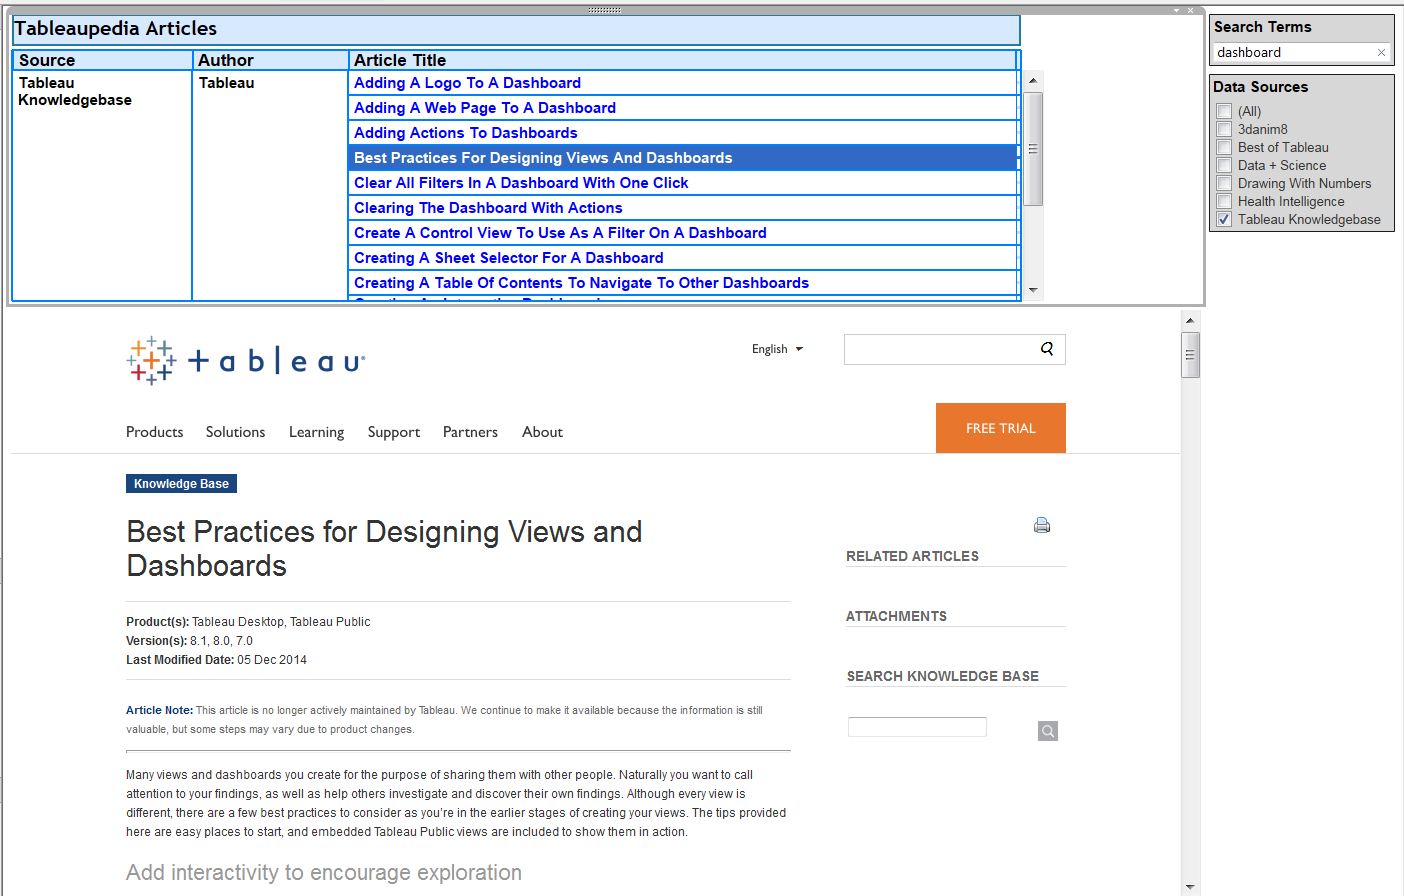Select Best Practices For Designing Views And Dashboards row
Viewport: 1404px width, 896px height.
[x=683, y=158]
